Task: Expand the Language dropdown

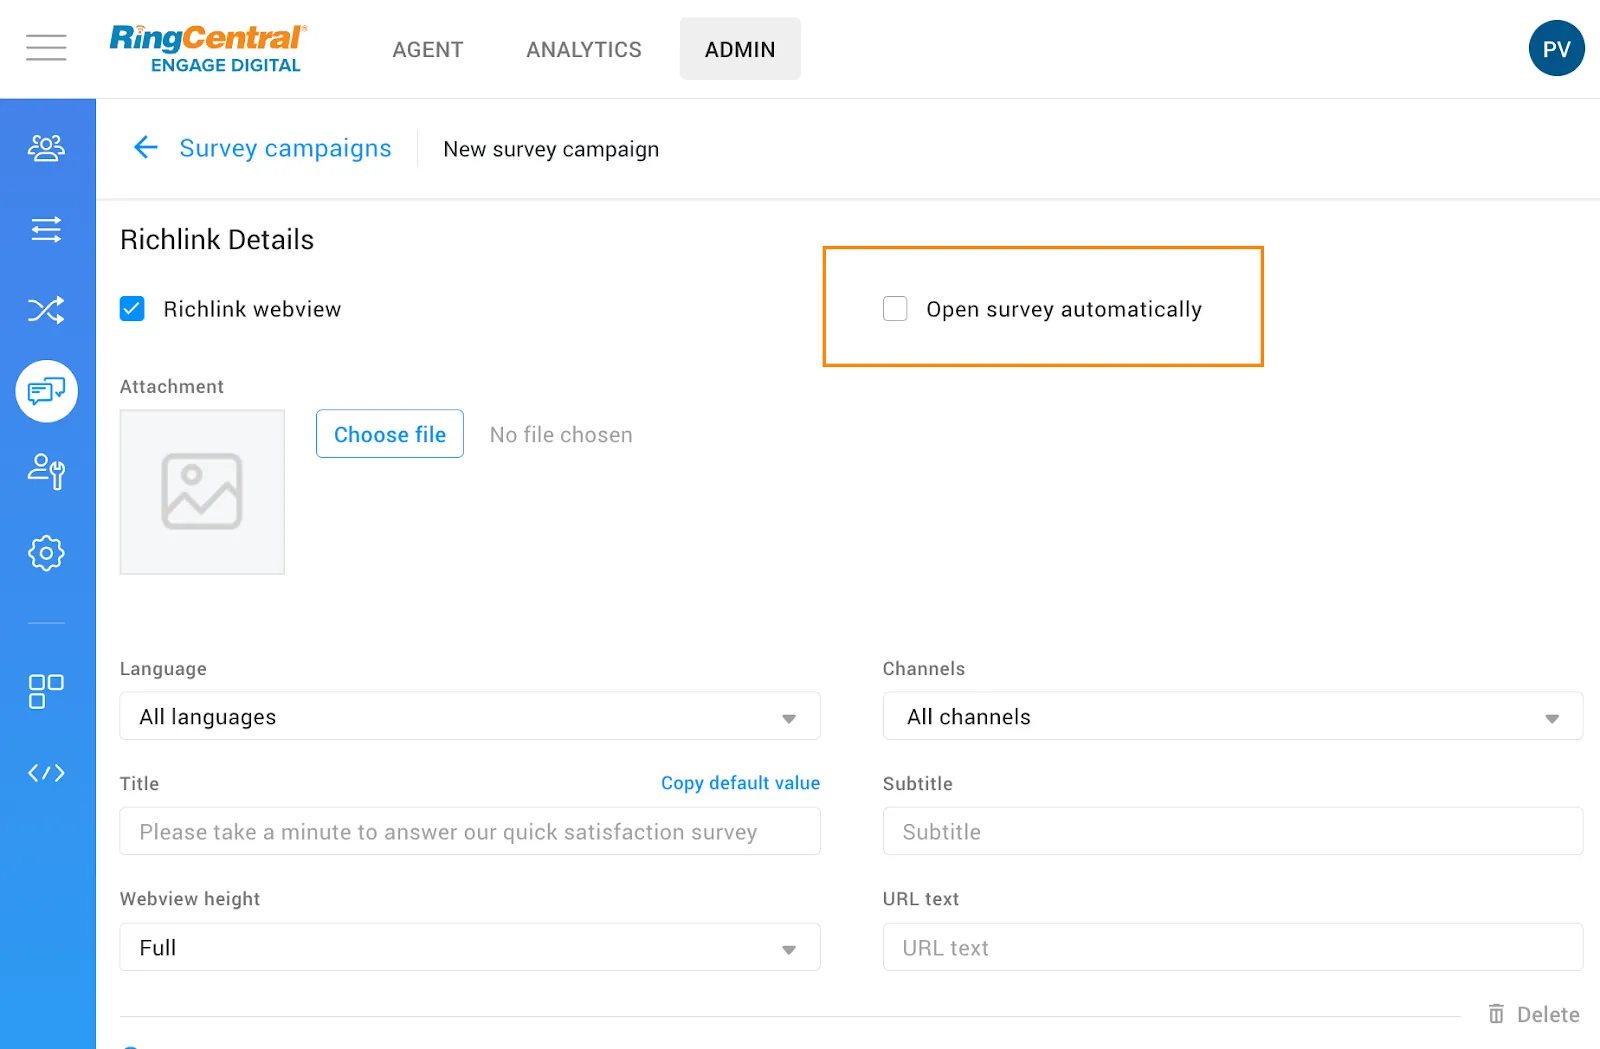Action: click(469, 717)
